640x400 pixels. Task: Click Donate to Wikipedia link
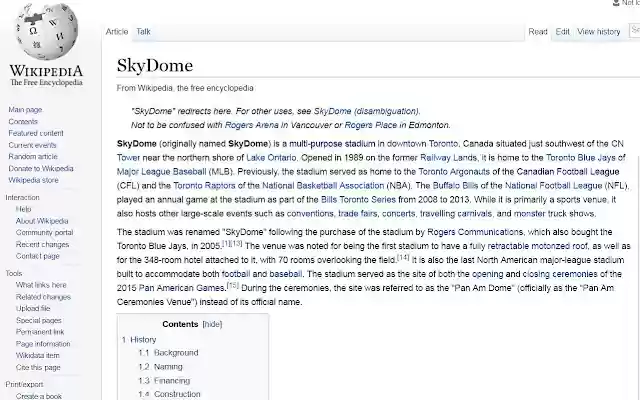tap(41, 168)
